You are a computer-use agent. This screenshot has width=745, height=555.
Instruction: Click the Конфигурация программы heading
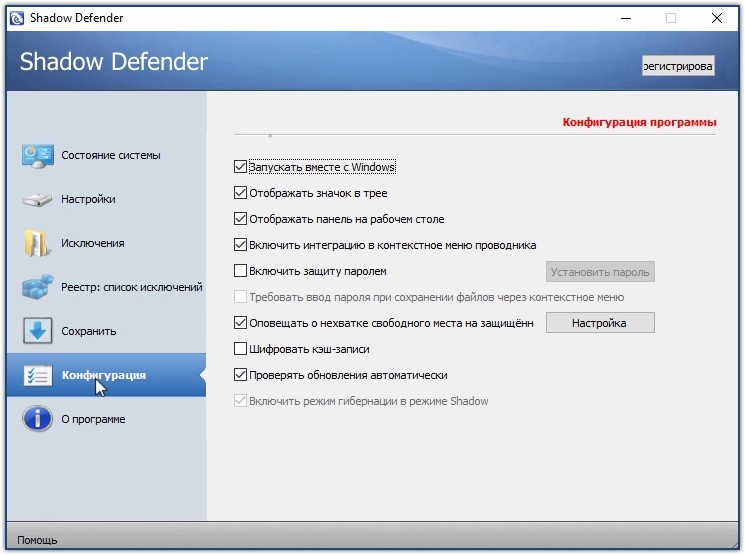640,123
